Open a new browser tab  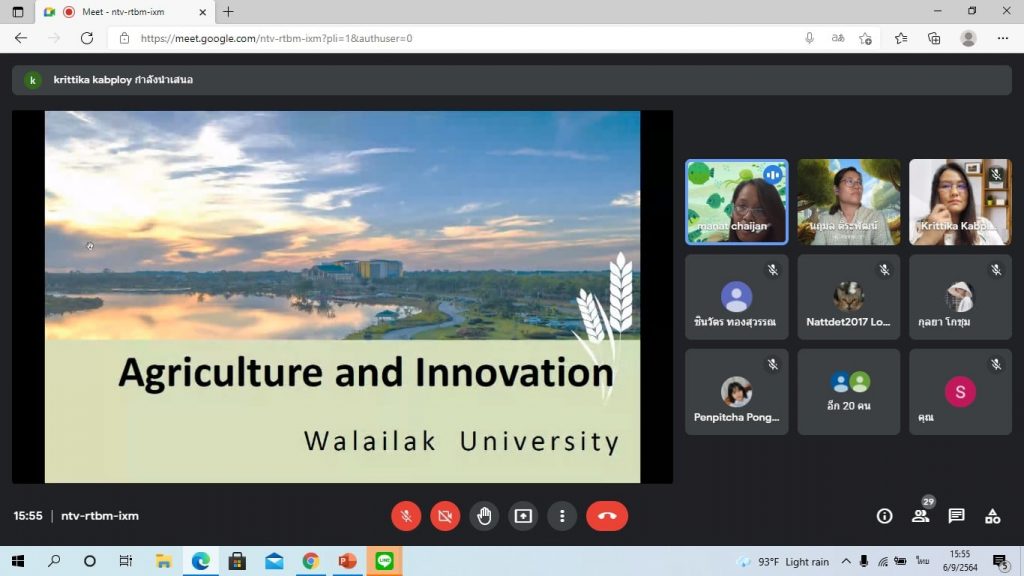(x=228, y=12)
